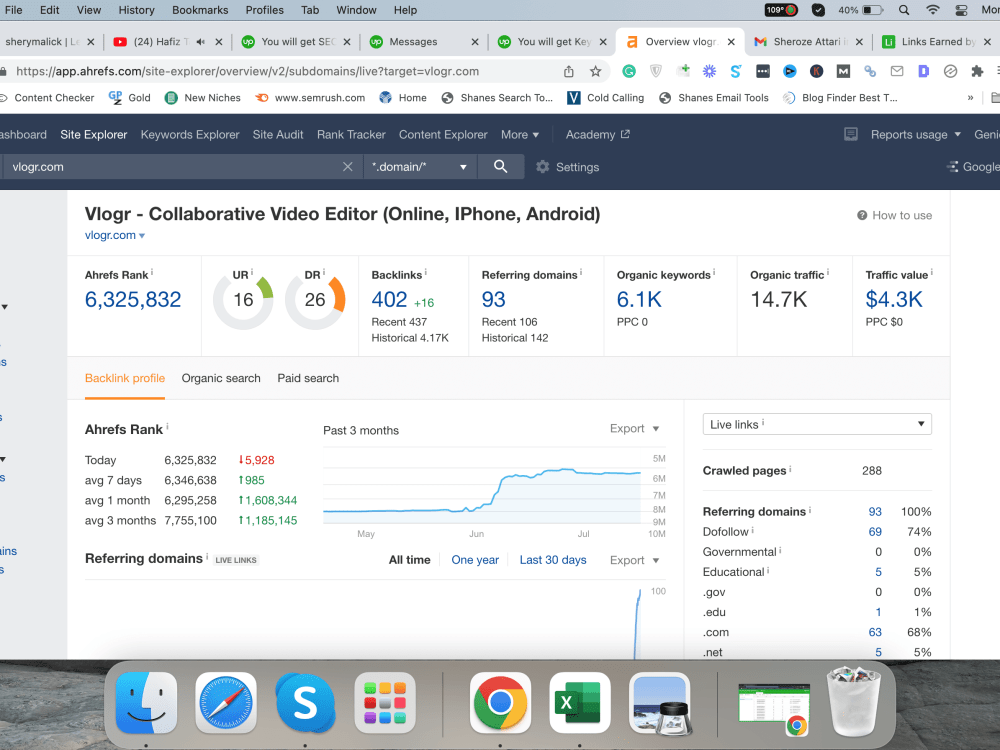Screen dimensions: 1000x750
Task: Click the 69 dofollow domains count
Action: coord(875,532)
